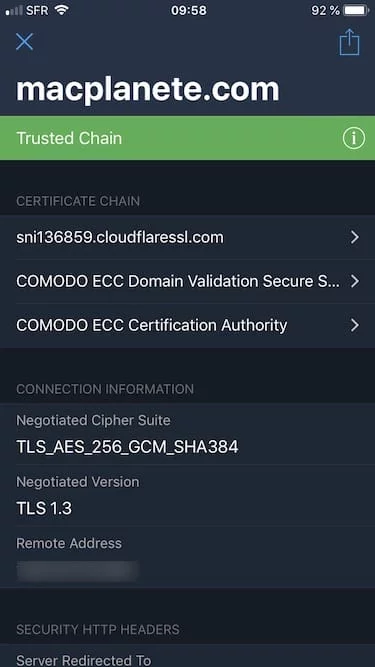Tap the macplanete.com title
The image size is (375, 667).
(148, 89)
